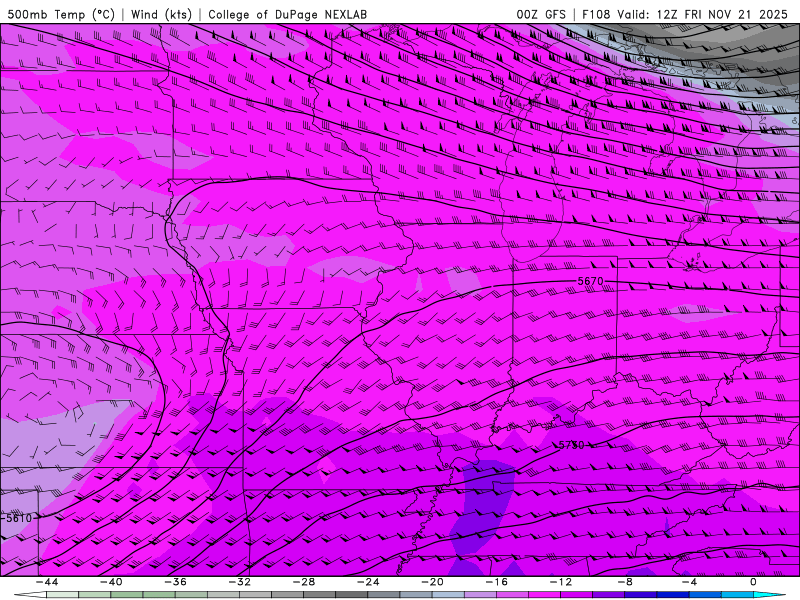Click the -4 colorbar tick label
Image resolution: width=800 pixels, height=600 pixels.
[x=690, y=582]
